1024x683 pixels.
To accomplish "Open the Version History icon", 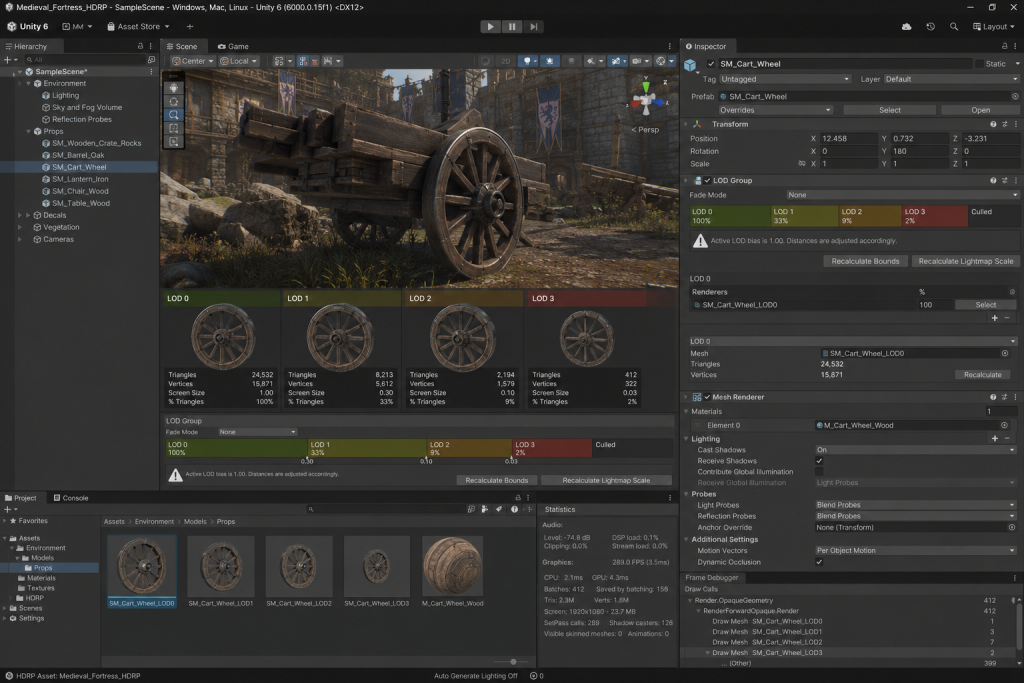I will pos(931,27).
